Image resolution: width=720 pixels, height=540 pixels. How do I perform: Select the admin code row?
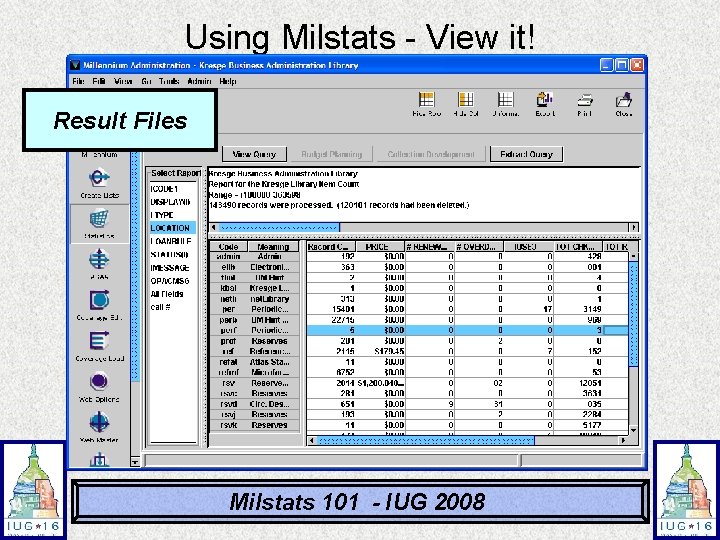254,257
